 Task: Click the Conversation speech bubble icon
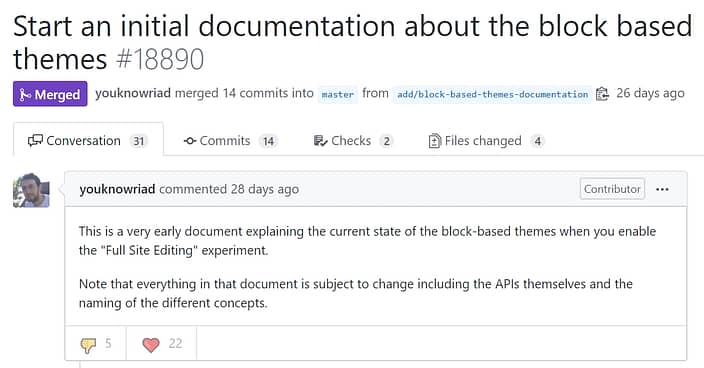35,141
